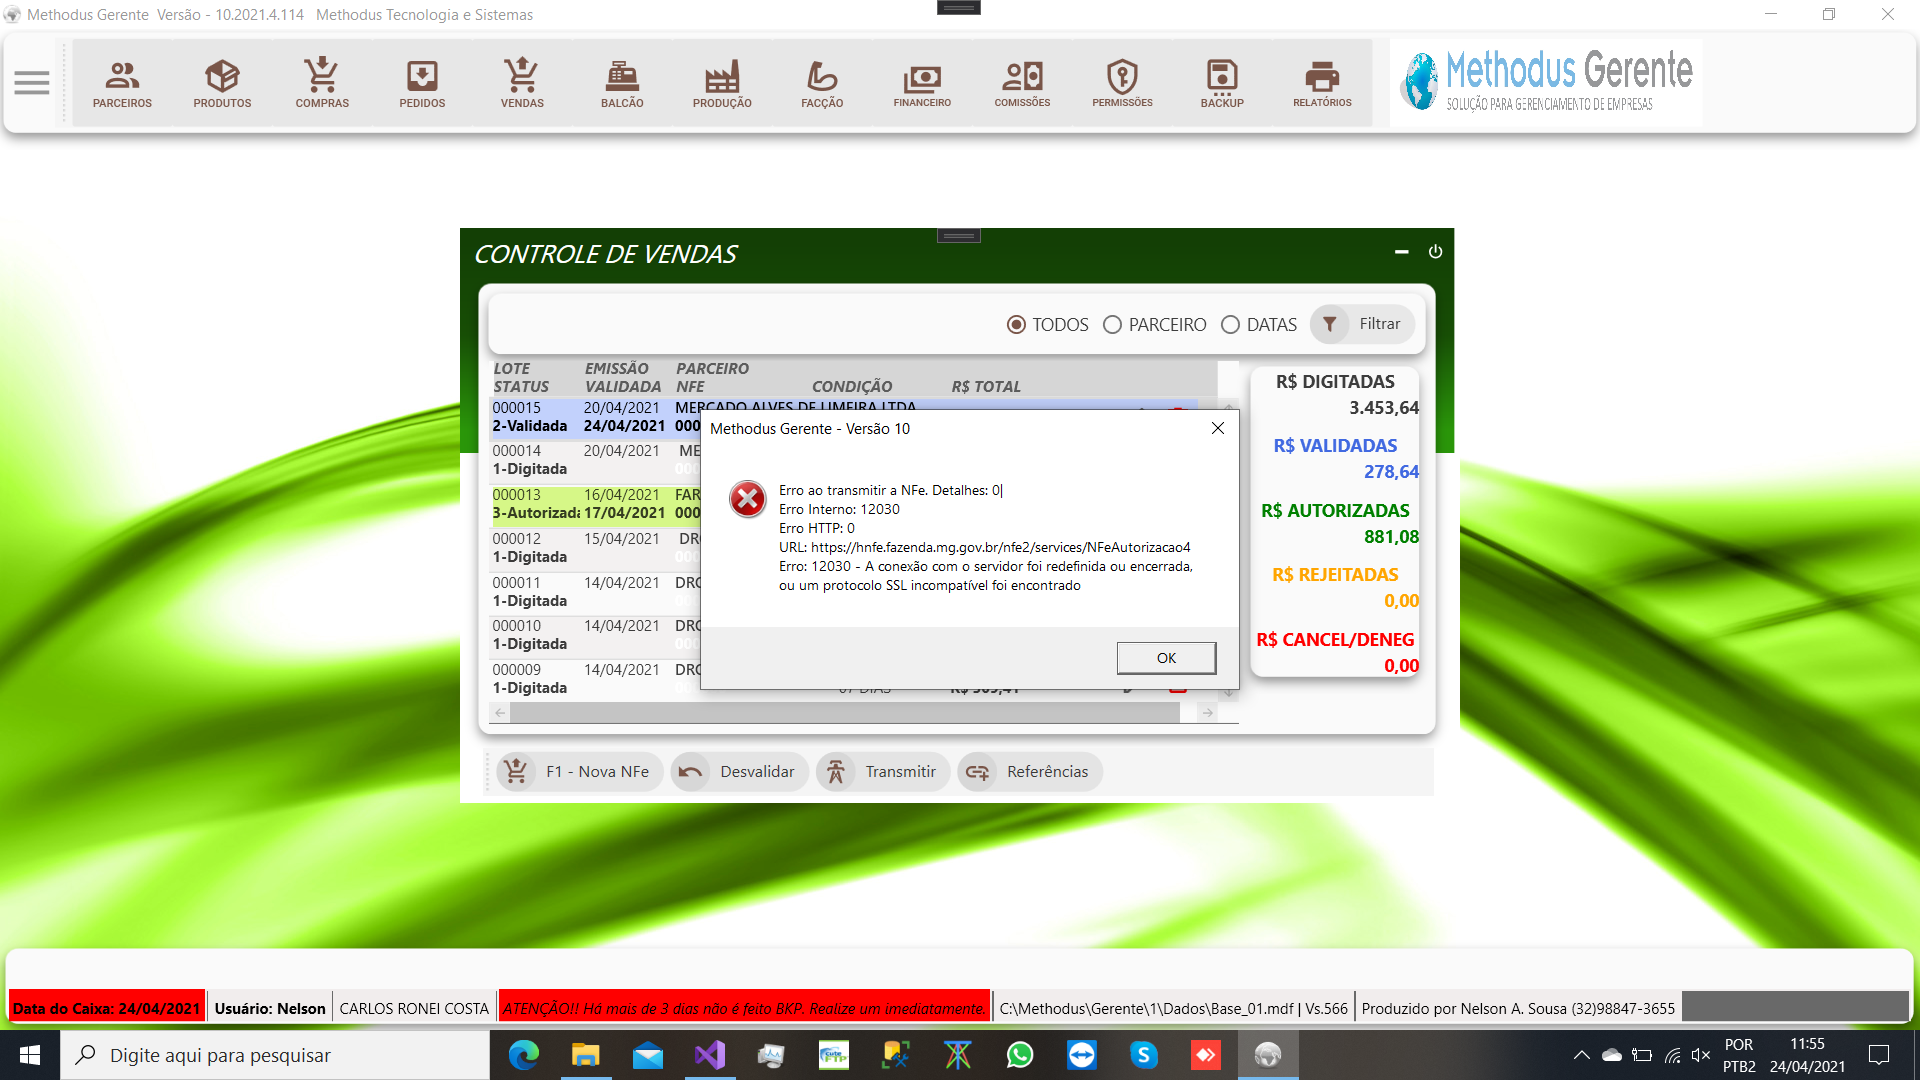
Task: Click the muted volume tray icon
Action: coord(1700,1055)
